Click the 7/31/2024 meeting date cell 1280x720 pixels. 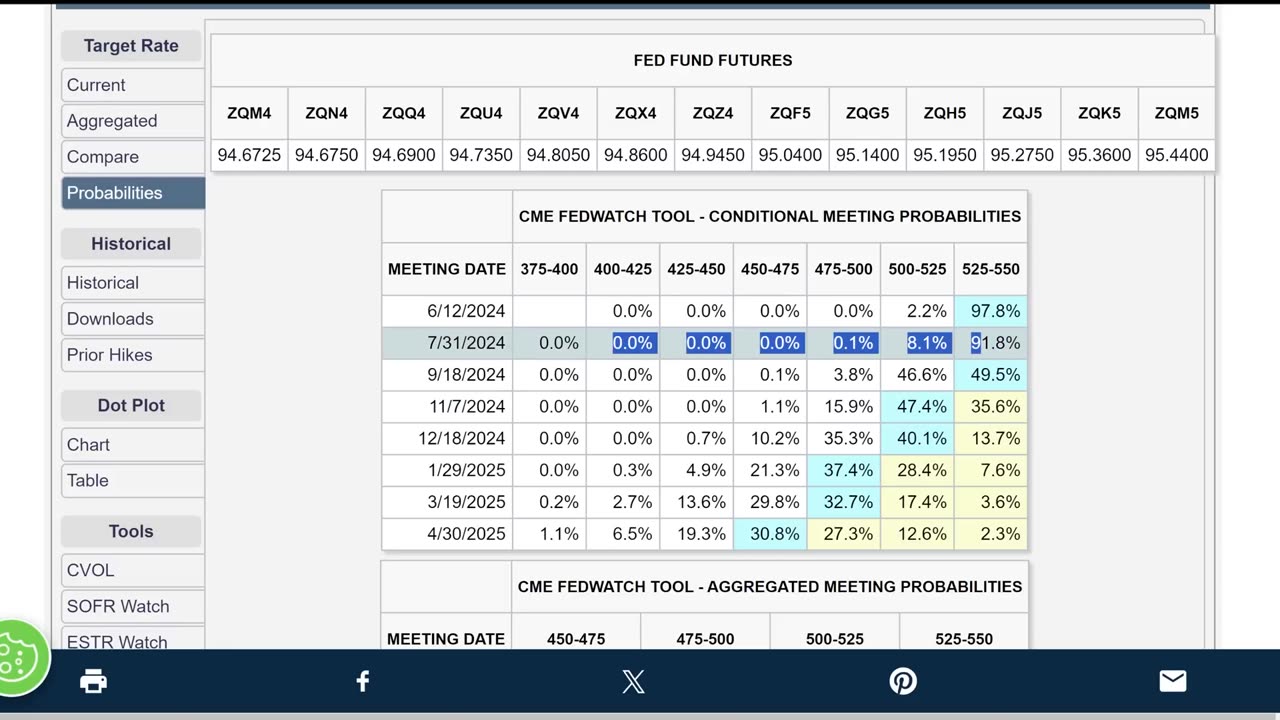pos(447,343)
